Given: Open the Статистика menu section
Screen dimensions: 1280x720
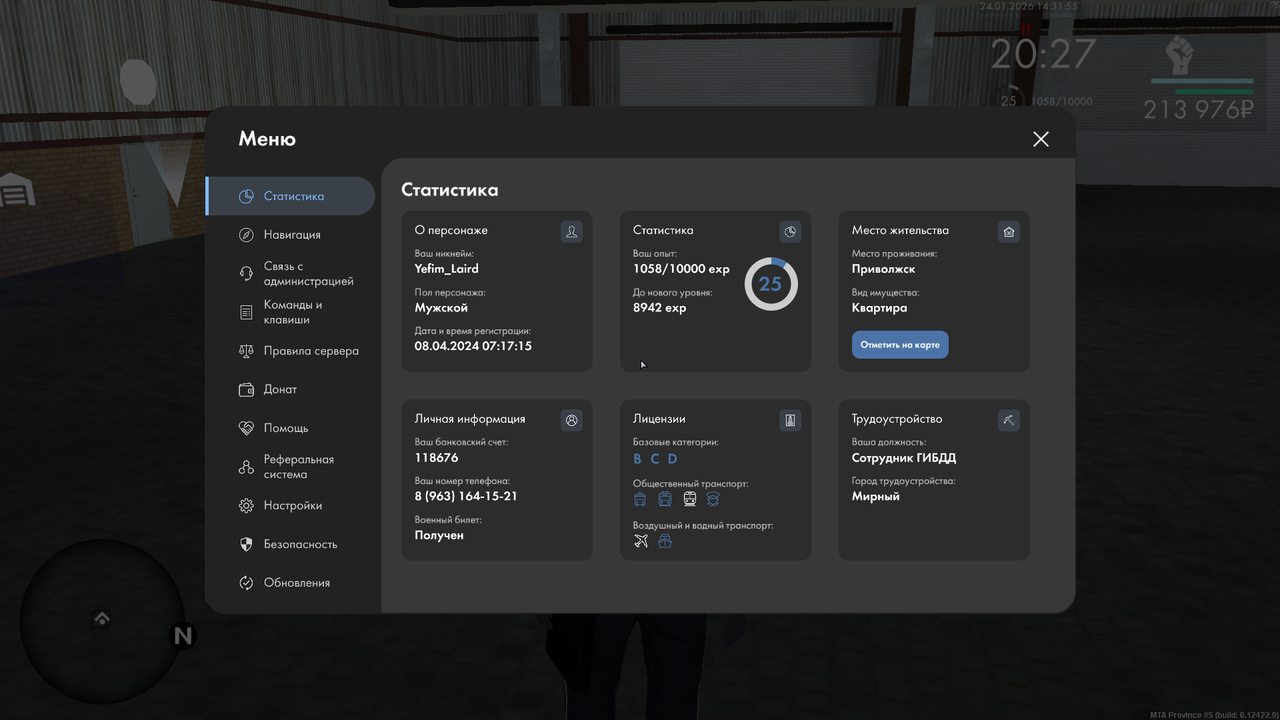Looking at the screenshot, I should (x=291, y=196).
